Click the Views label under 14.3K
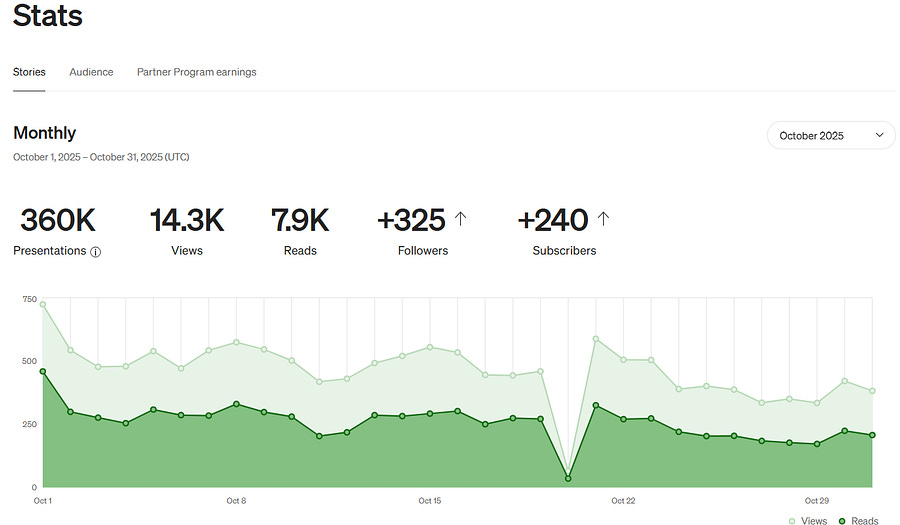Image resolution: width=900 pixels, height=525 pixels. [187, 251]
